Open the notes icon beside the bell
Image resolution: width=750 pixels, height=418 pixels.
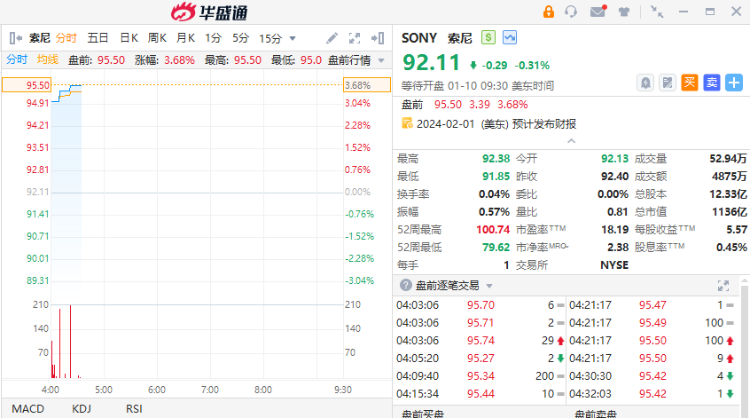coord(668,83)
